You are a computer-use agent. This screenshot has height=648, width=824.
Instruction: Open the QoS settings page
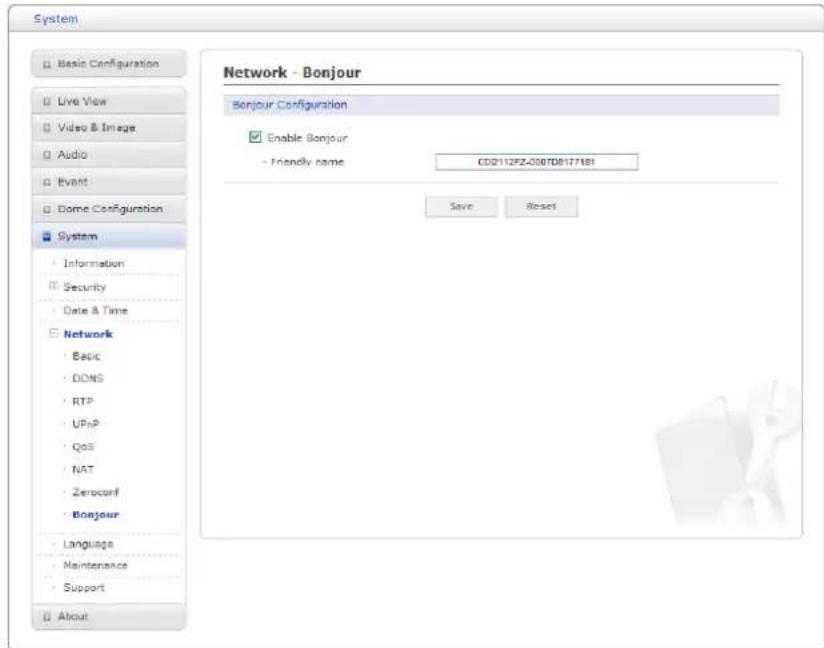83,447
